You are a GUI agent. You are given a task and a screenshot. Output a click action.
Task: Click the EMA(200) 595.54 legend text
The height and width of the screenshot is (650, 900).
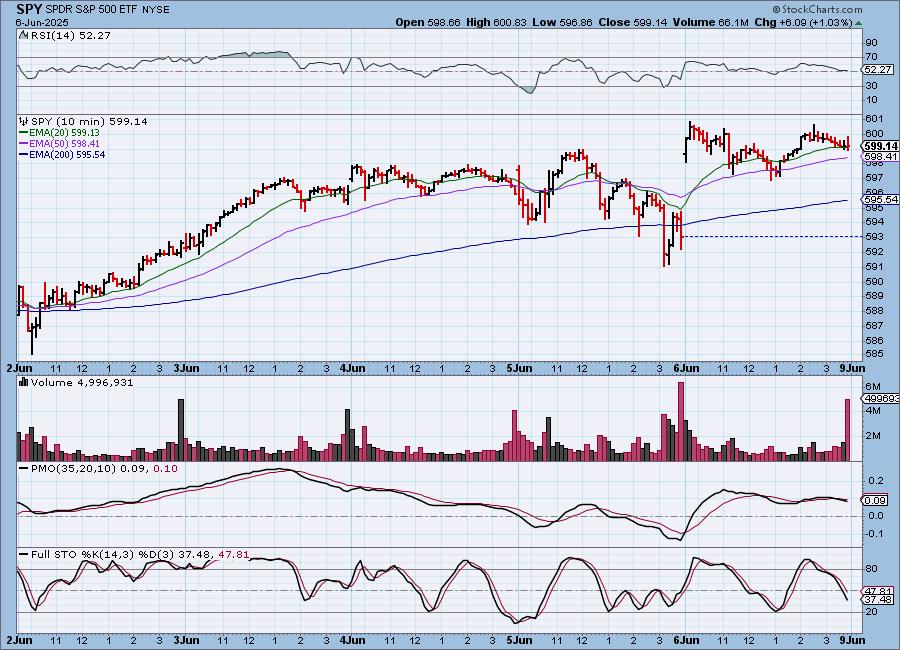pos(67,154)
